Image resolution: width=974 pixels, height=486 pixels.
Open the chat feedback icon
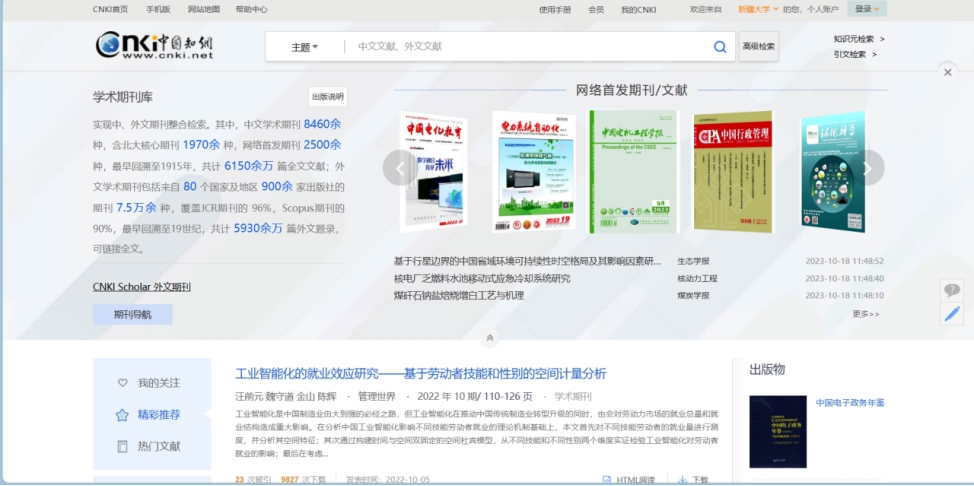[952, 290]
